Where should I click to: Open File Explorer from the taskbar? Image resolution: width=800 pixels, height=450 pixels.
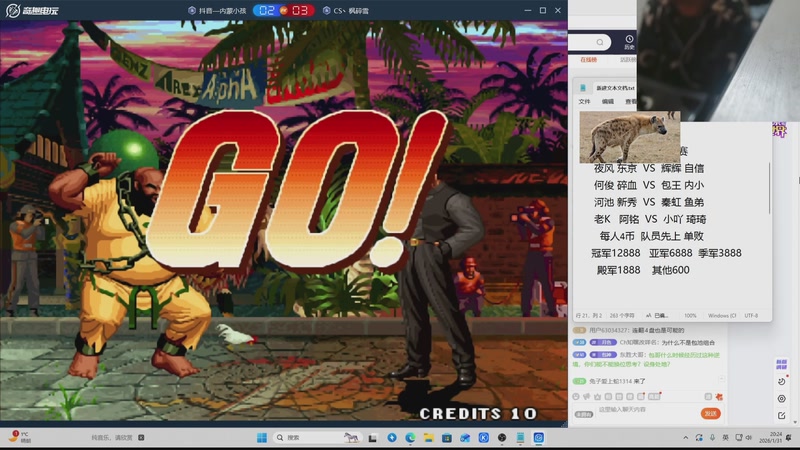coord(429,438)
